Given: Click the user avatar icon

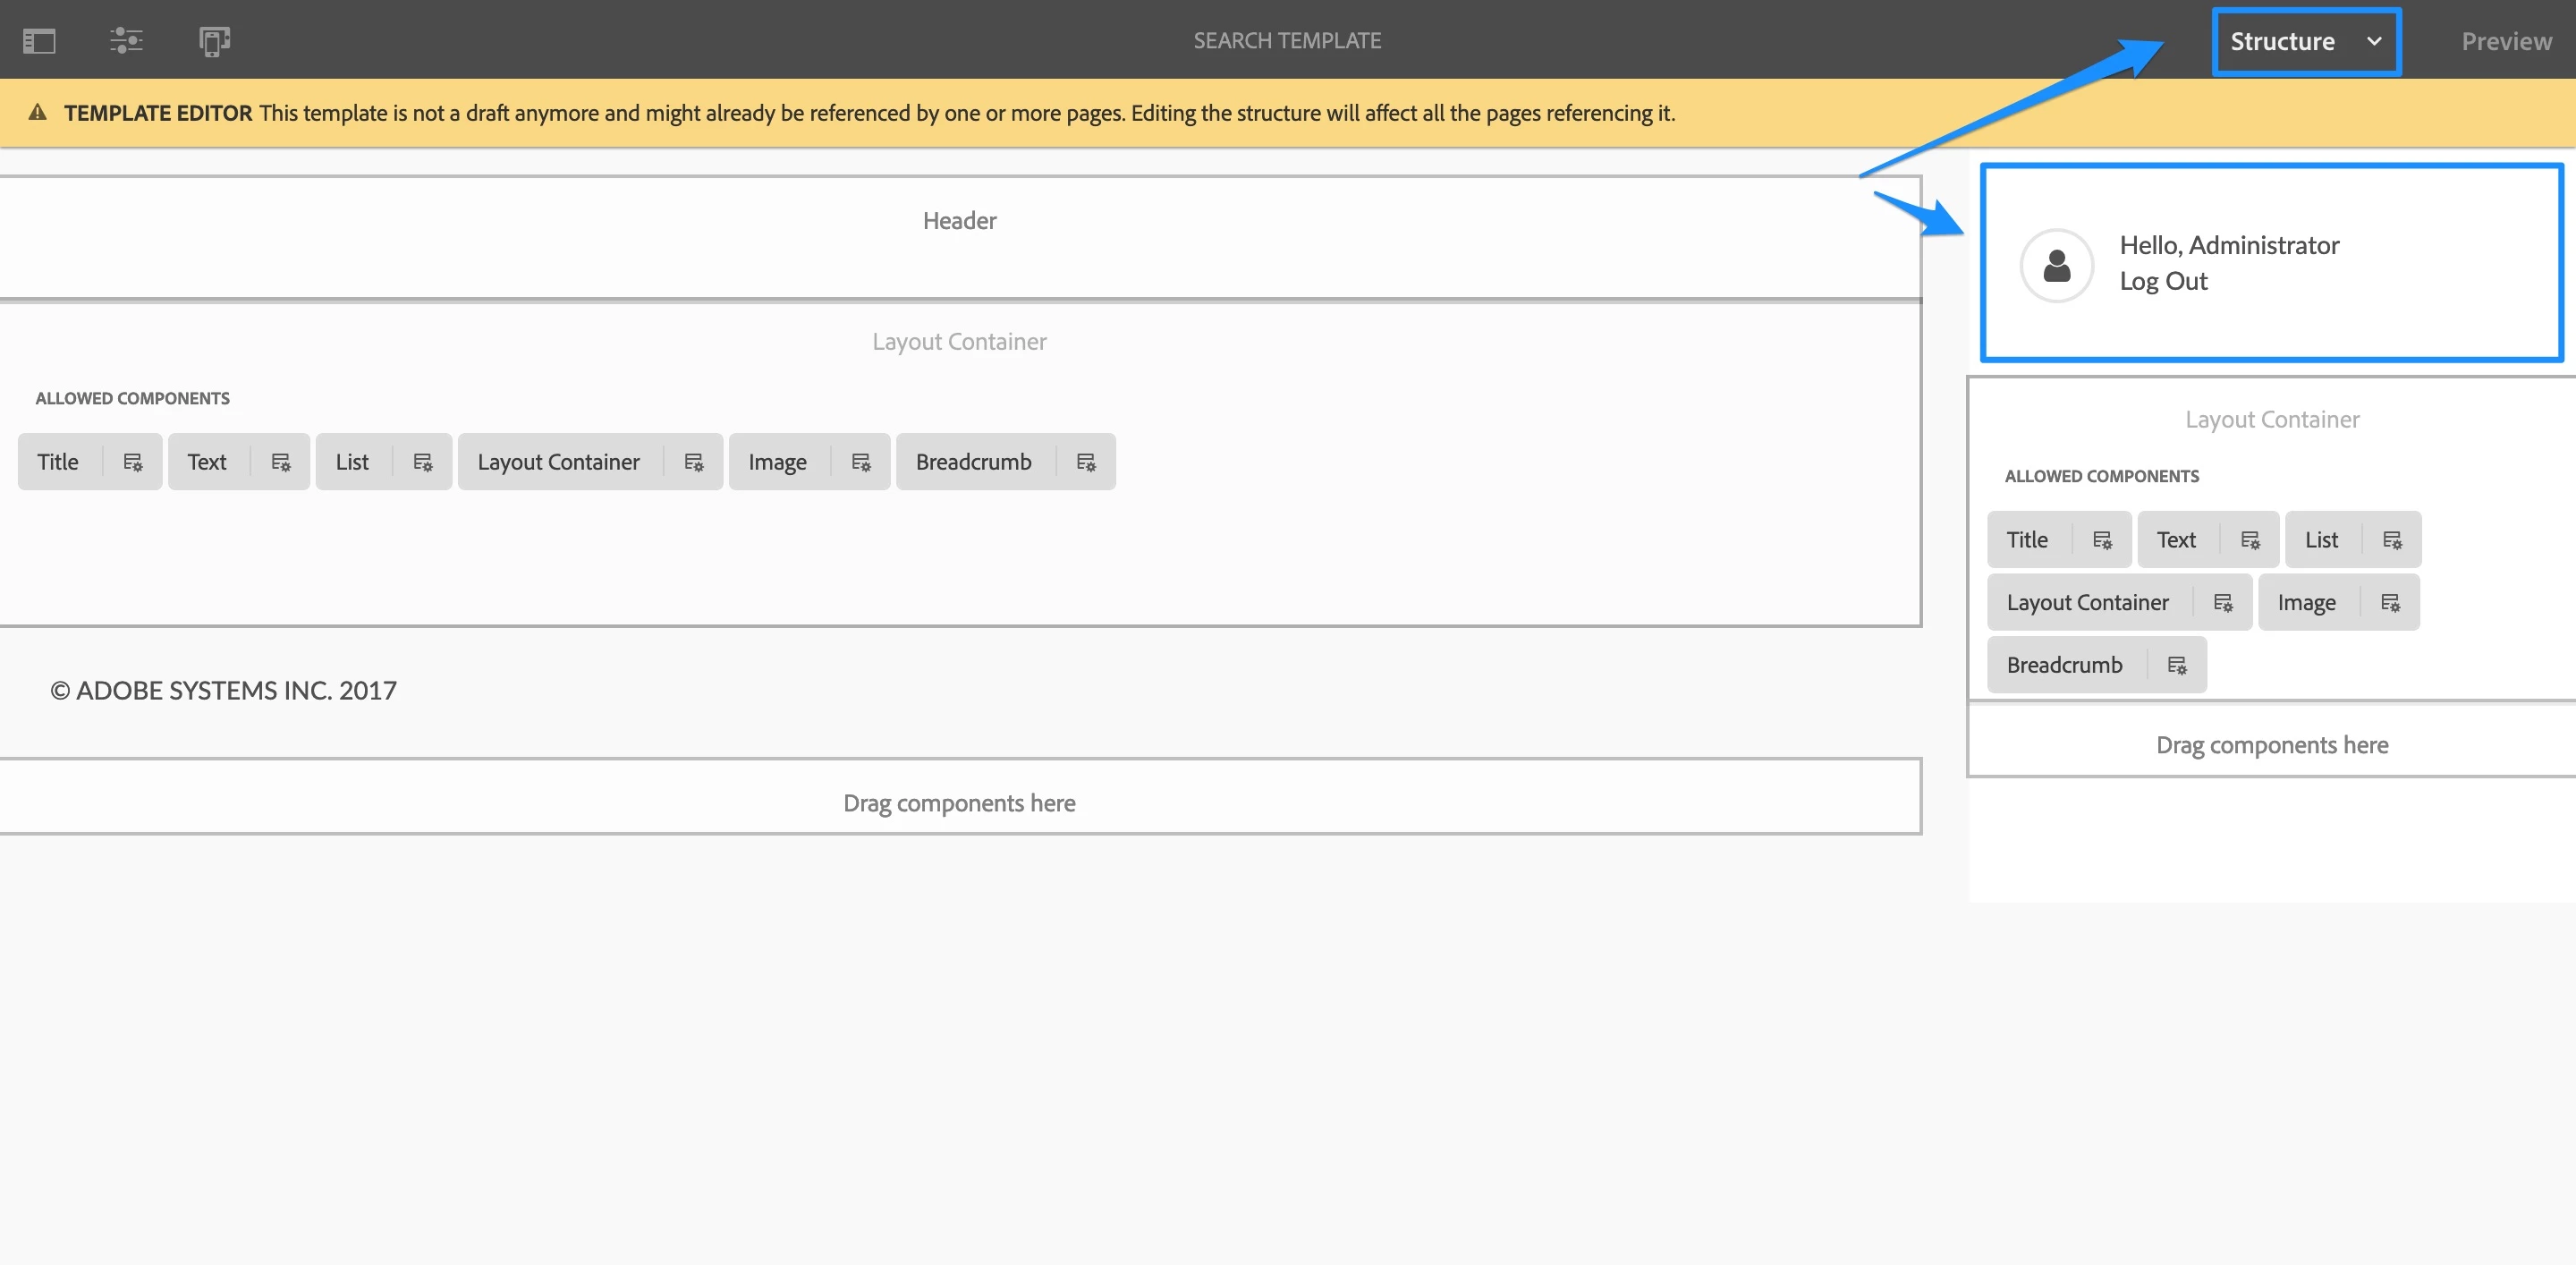Looking at the screenshot, I should 2056,266.
